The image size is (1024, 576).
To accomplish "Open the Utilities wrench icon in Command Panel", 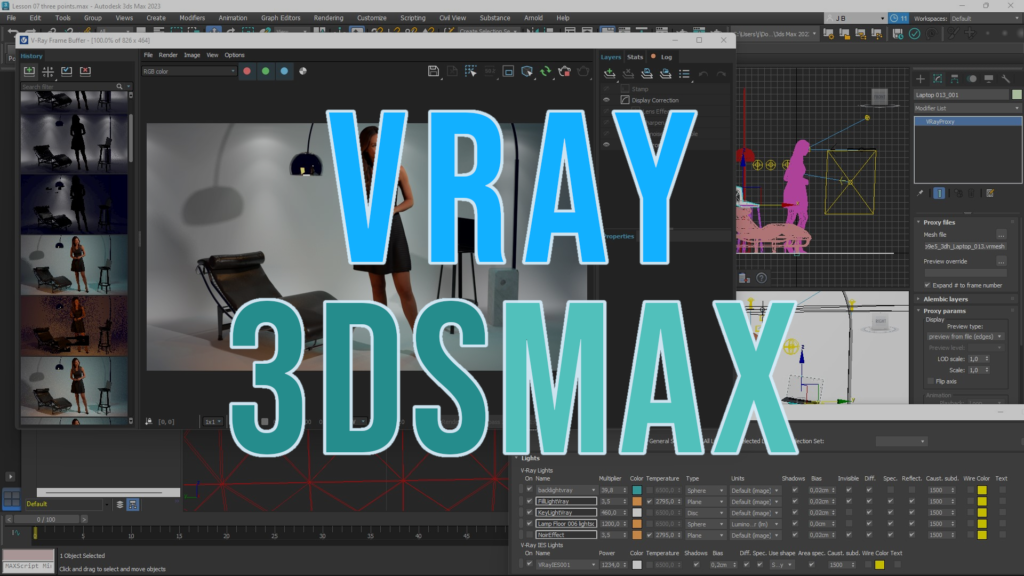I will [x=1006, y=79].
